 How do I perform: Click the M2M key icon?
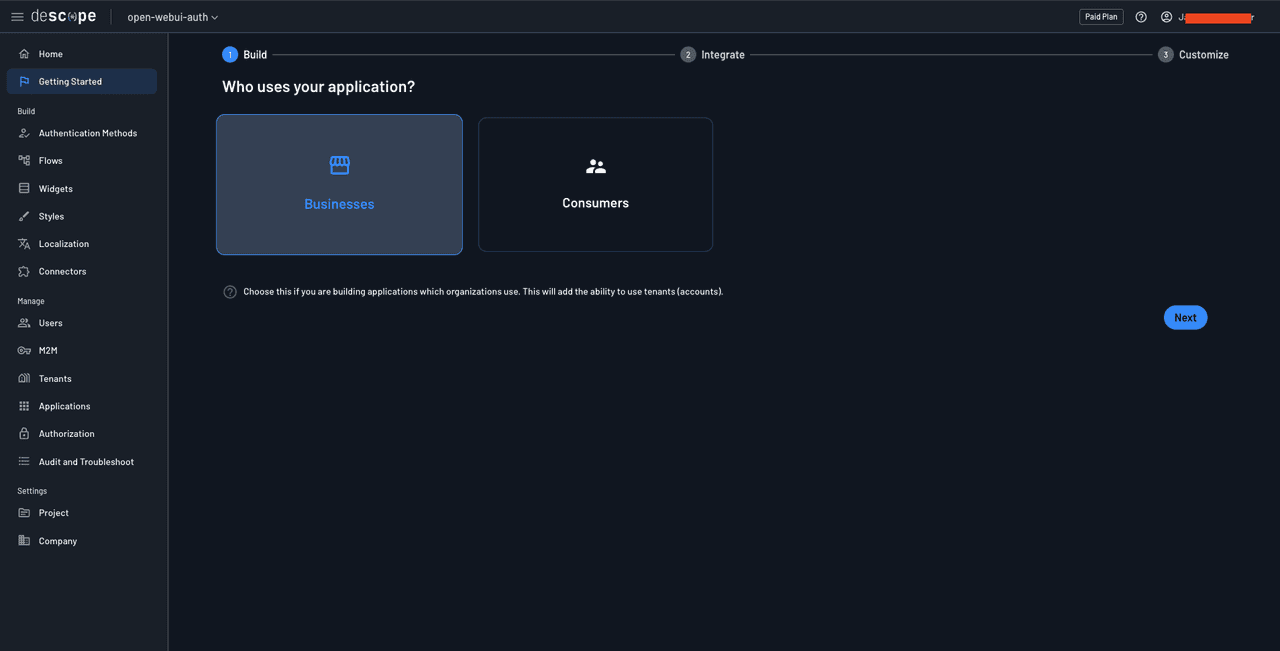24,351
